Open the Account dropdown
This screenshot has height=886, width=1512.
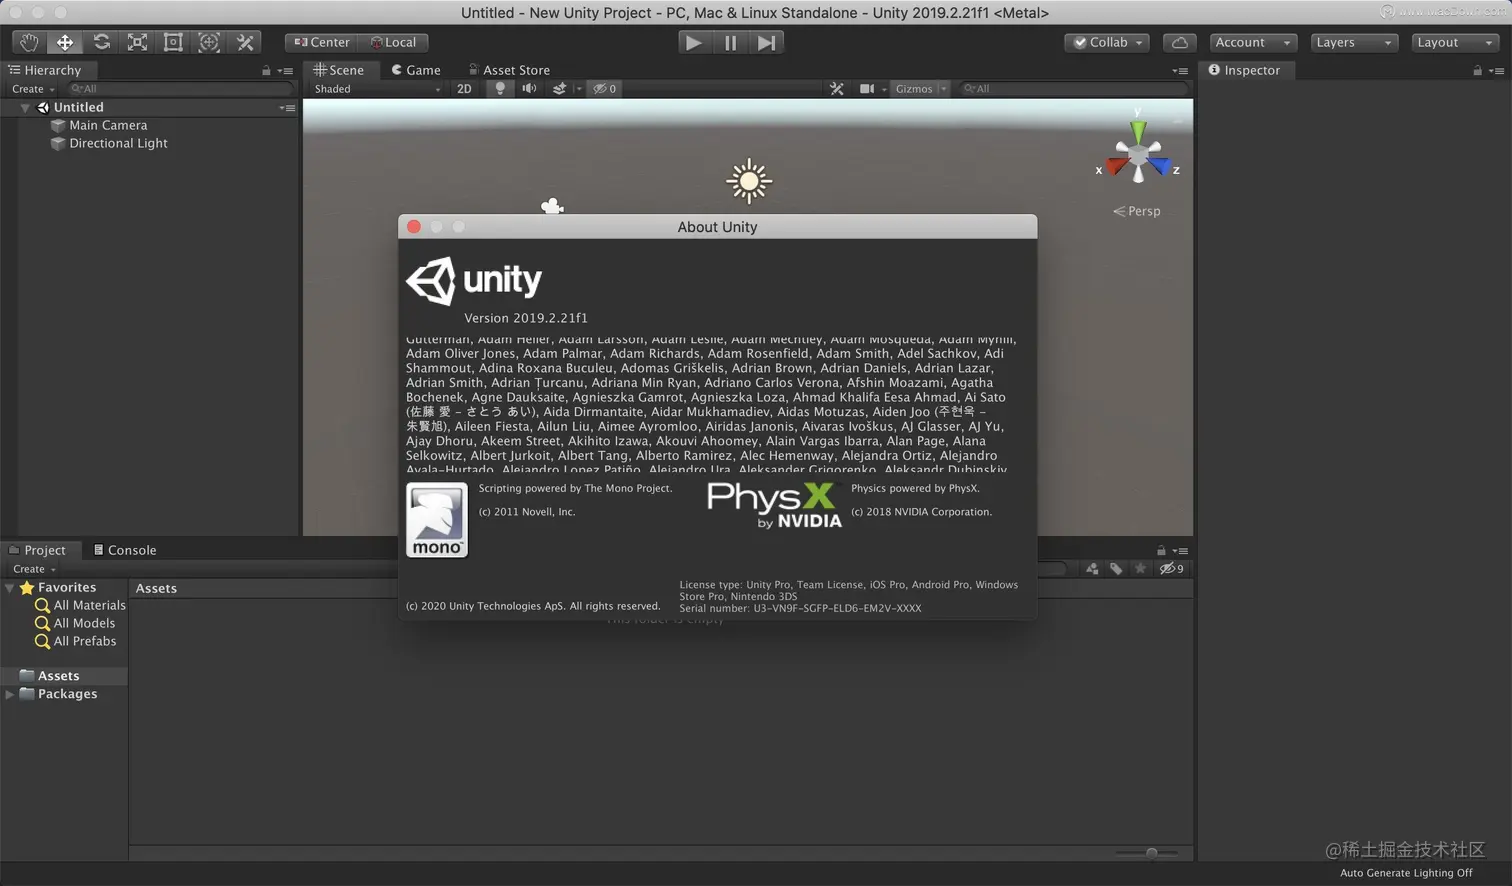(x=1253, y=42)
